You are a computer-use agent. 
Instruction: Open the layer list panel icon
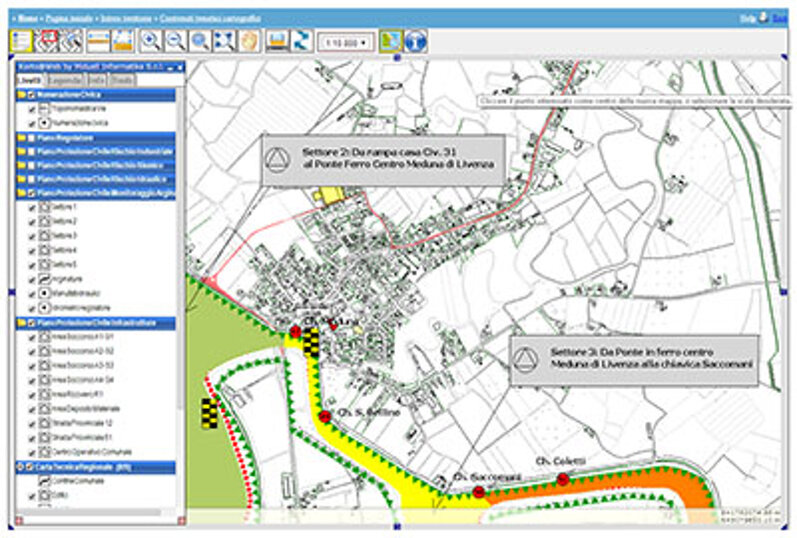[x=22, y=41]
